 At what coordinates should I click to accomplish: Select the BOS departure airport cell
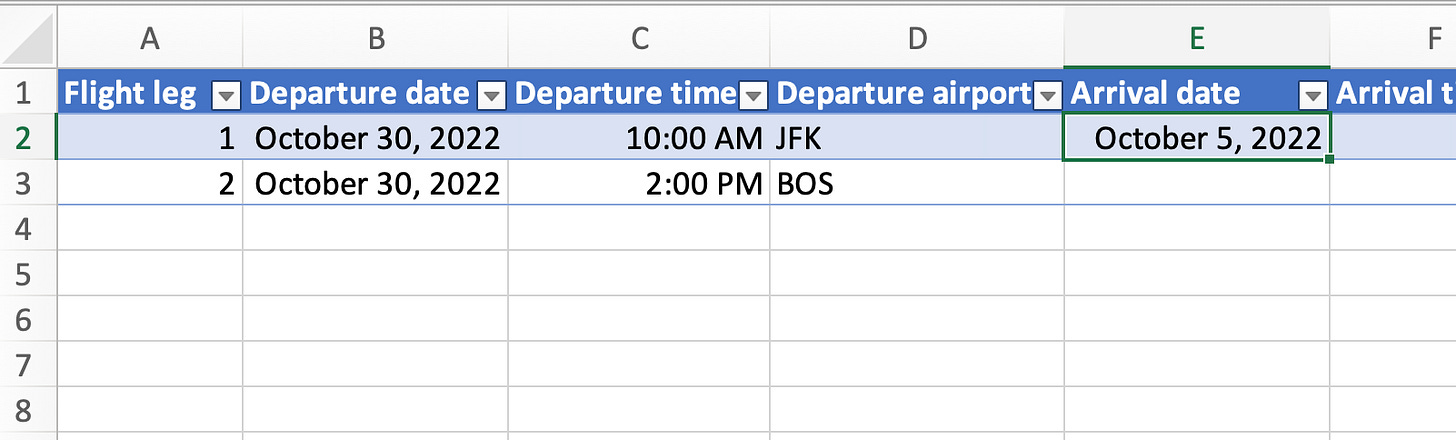pos(917,184)
